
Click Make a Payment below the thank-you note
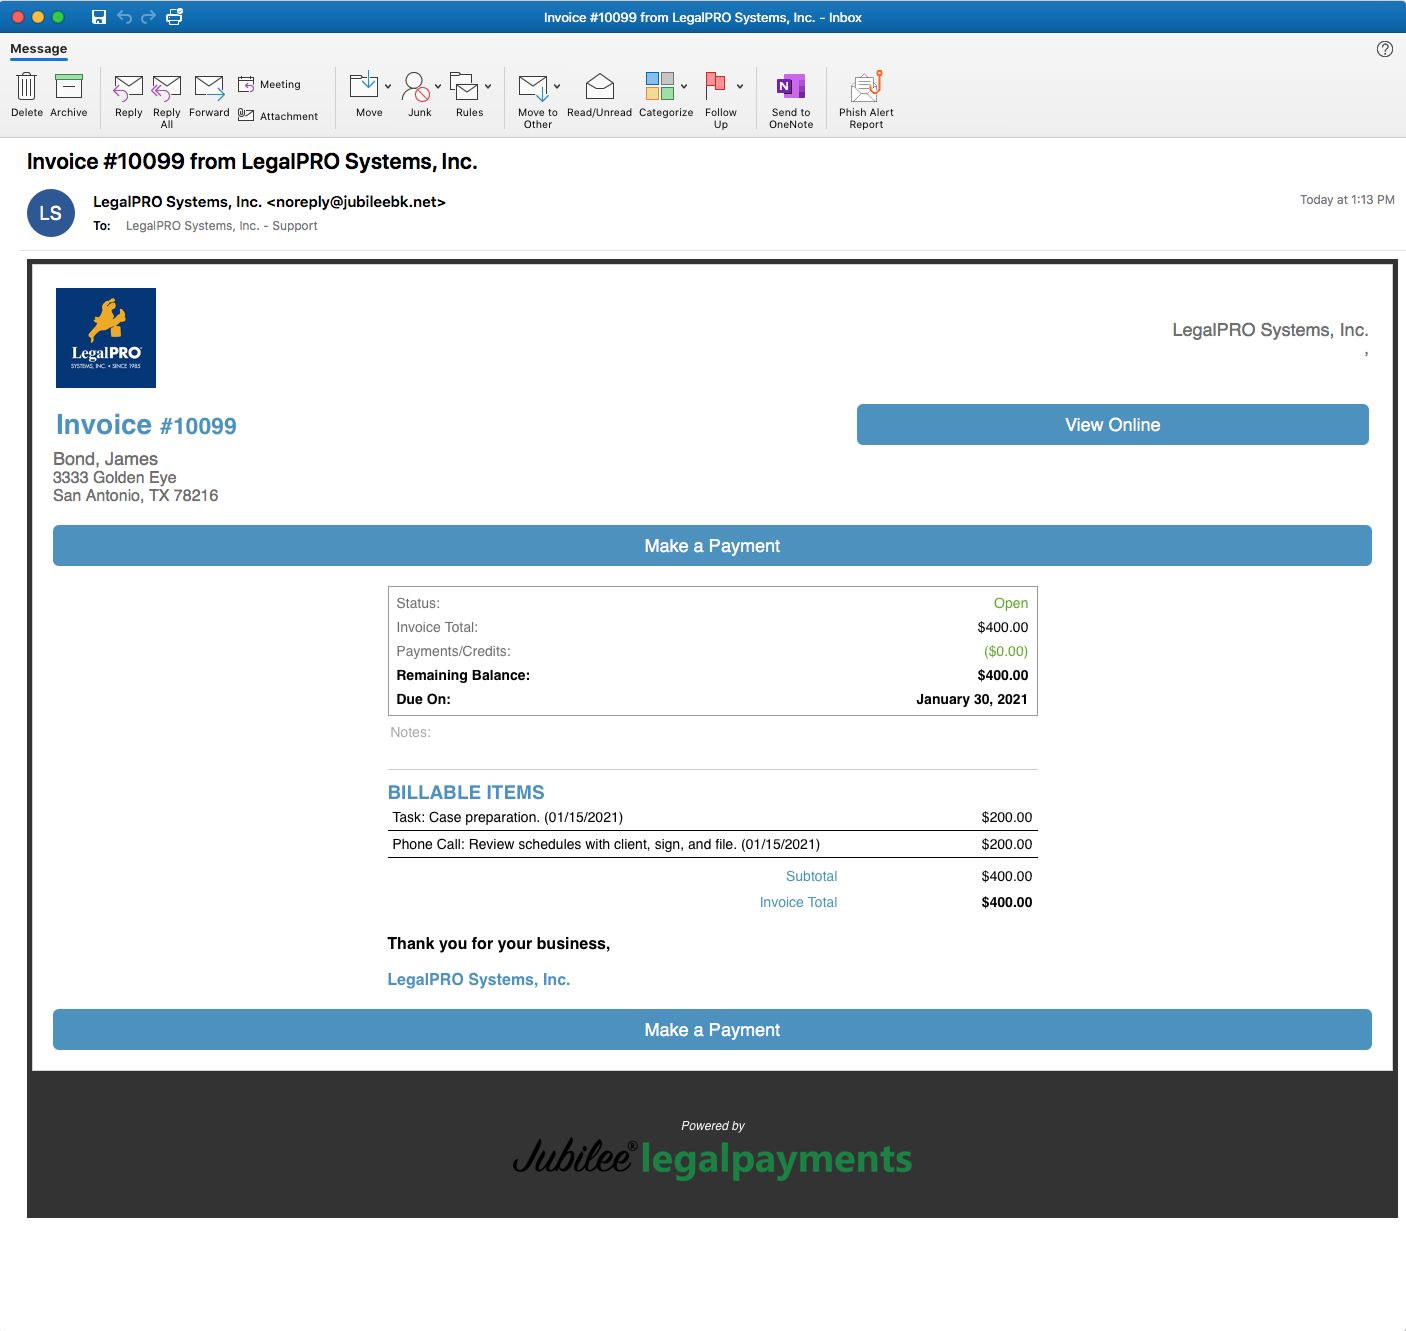pyautogui.click(x=712, y=1030)
